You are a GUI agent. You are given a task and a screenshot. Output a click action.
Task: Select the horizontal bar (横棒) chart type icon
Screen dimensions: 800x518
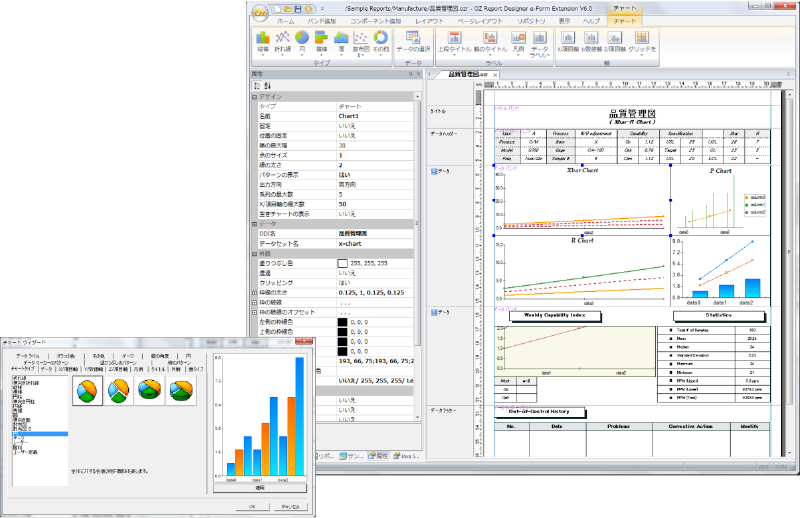[321, 37]
